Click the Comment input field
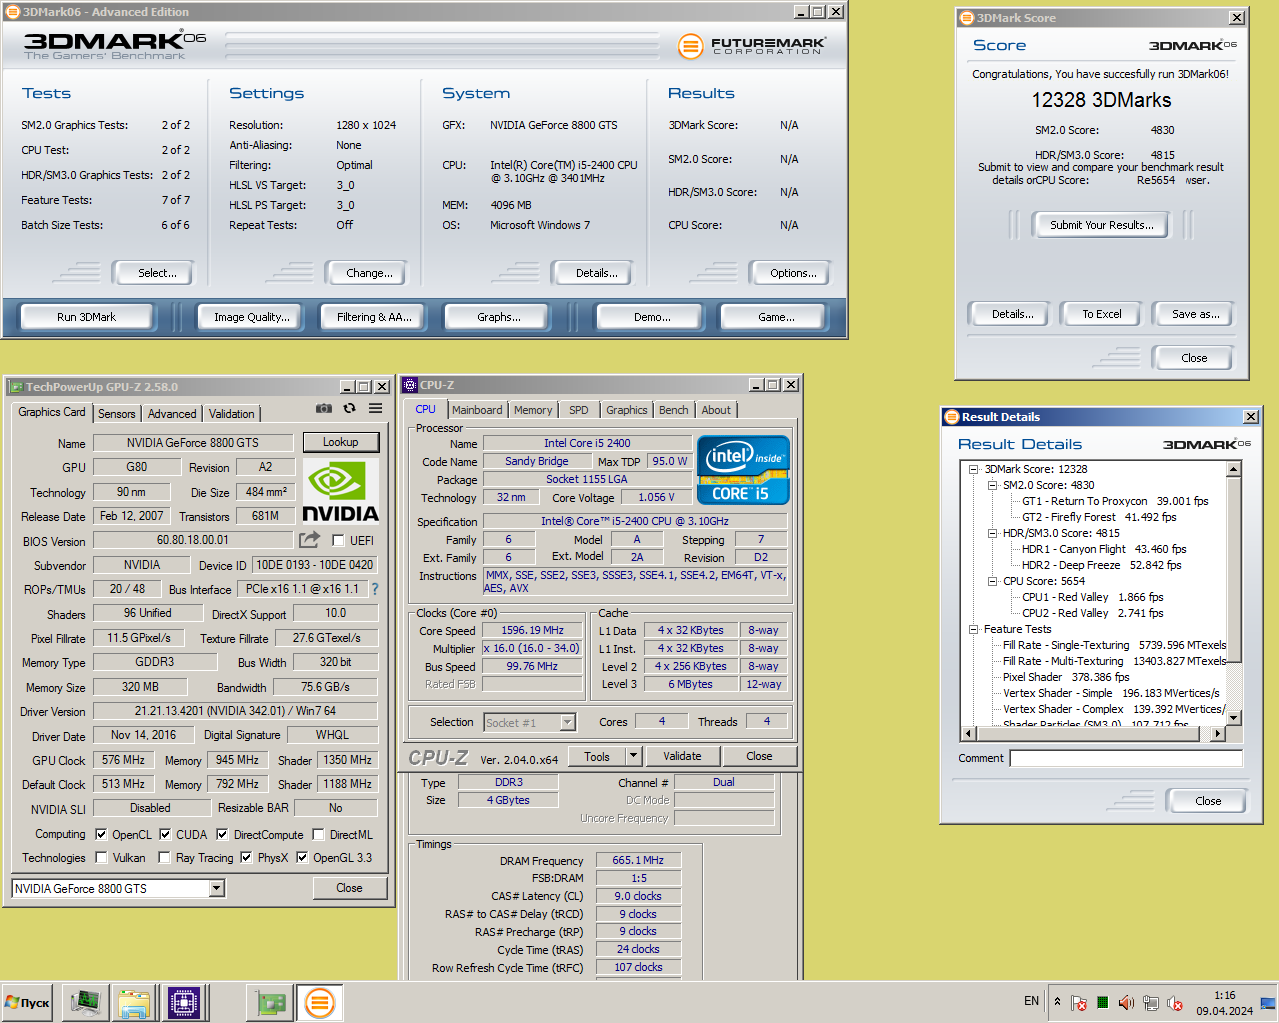1279x1023 pixels. pos(1126,758)
